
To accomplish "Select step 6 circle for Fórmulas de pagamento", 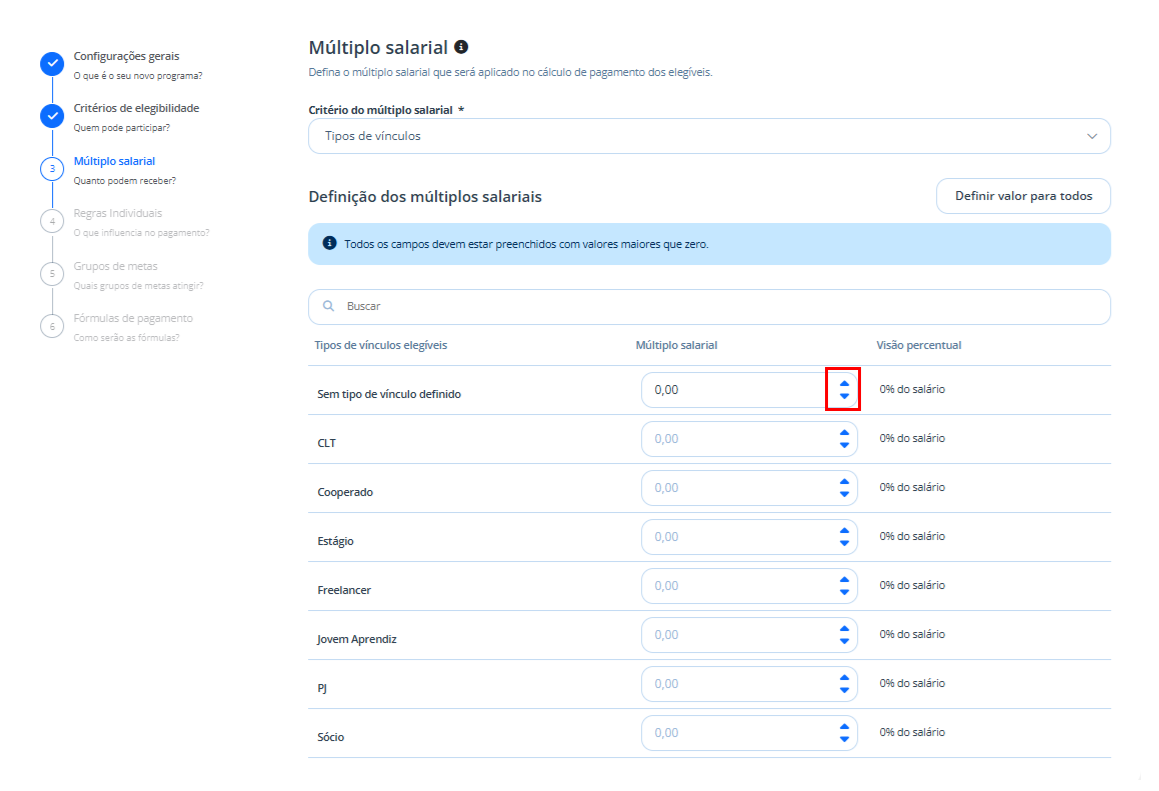I will [x=52, y=326].
